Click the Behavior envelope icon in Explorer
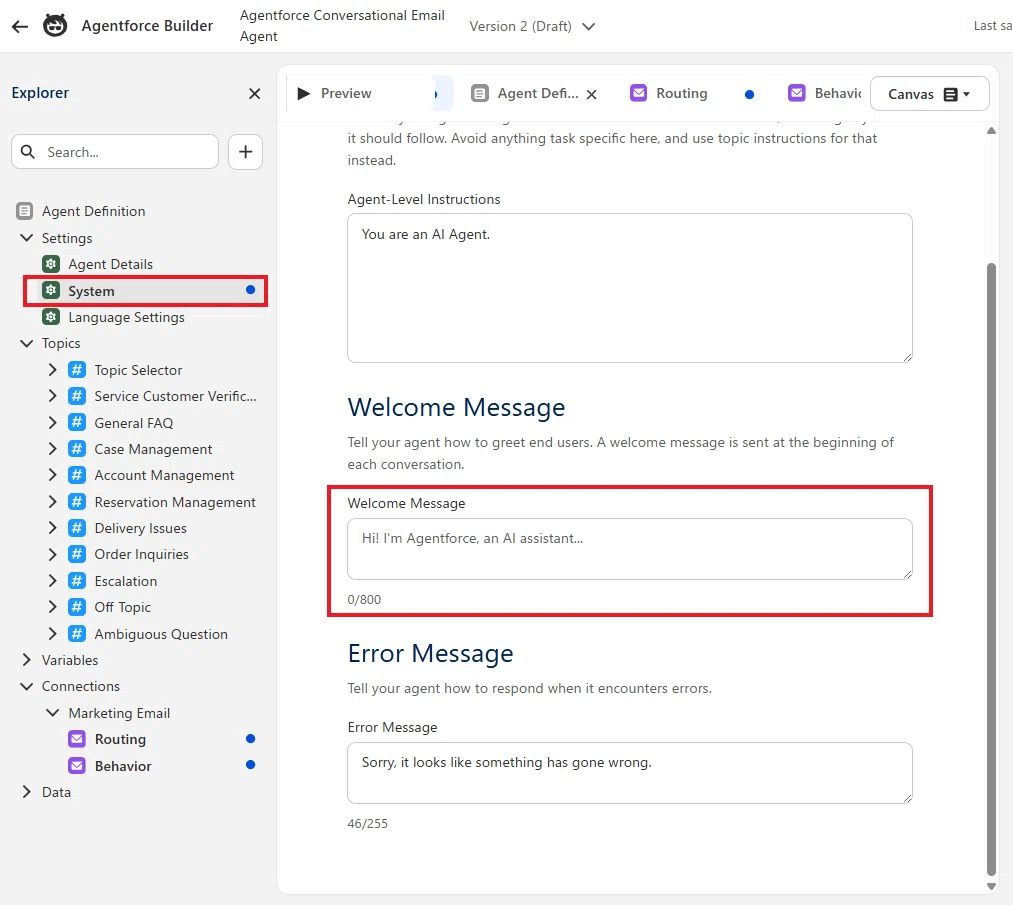The height and width of the screenshot is (905, 1013). (77, 765)
